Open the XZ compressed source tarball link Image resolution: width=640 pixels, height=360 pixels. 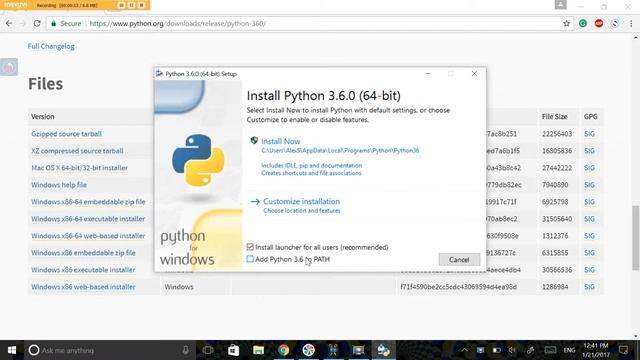[x=77, y=151]
